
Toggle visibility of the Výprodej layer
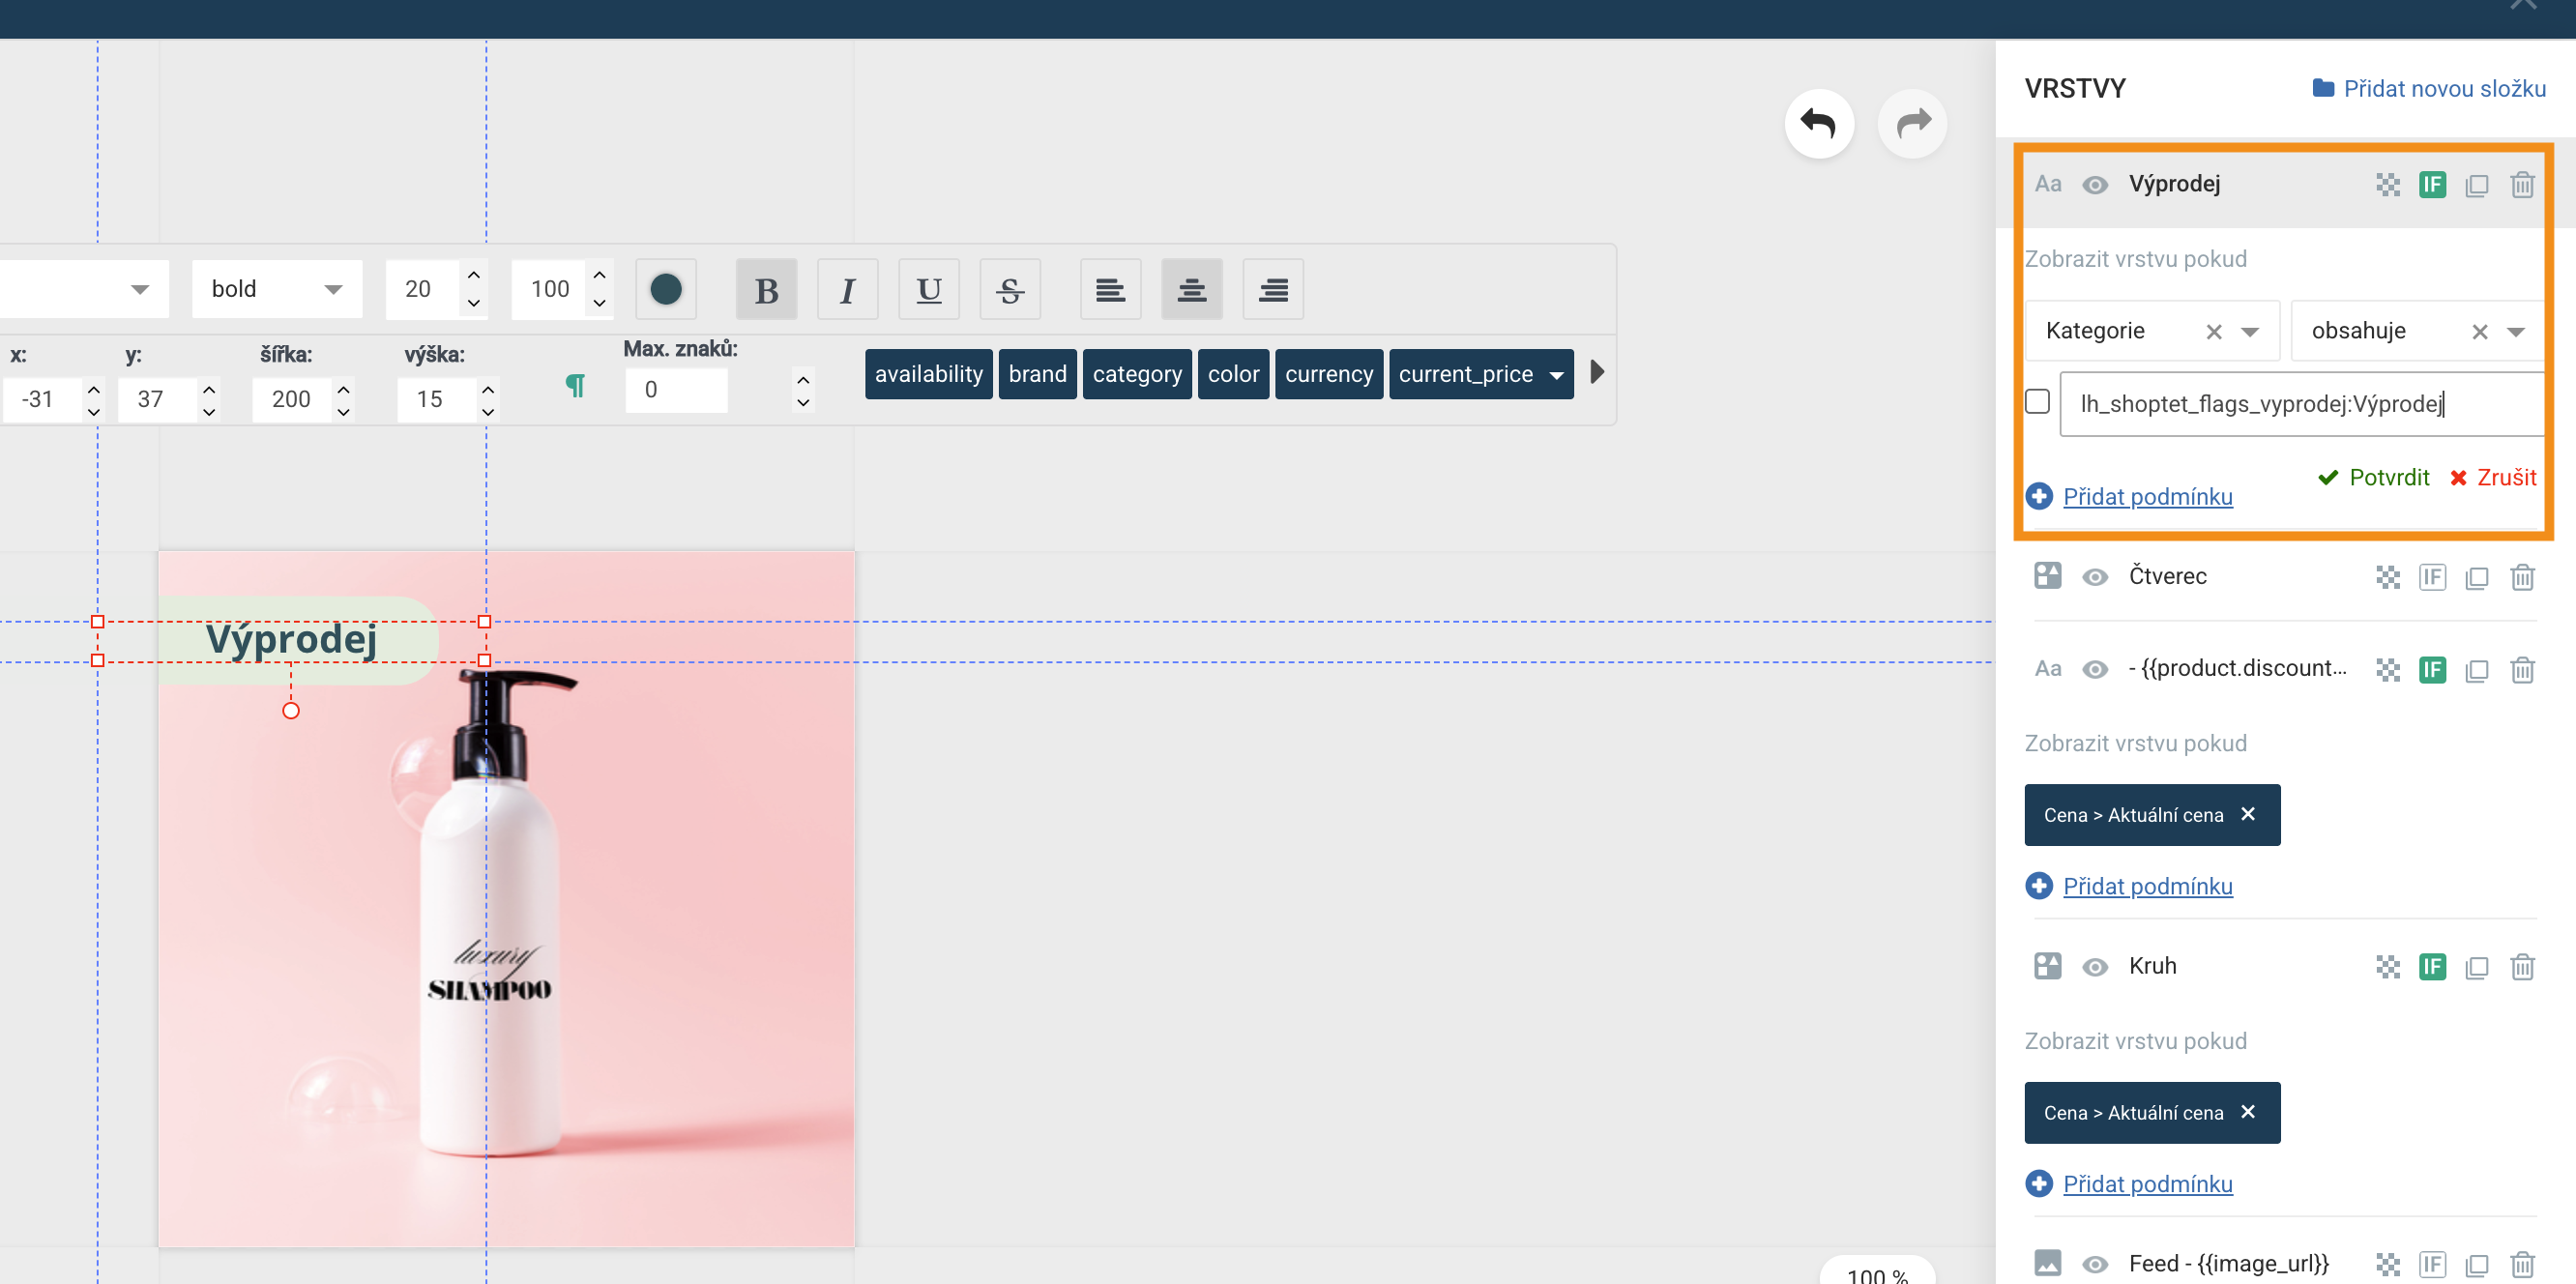(x=2094, y=184)
